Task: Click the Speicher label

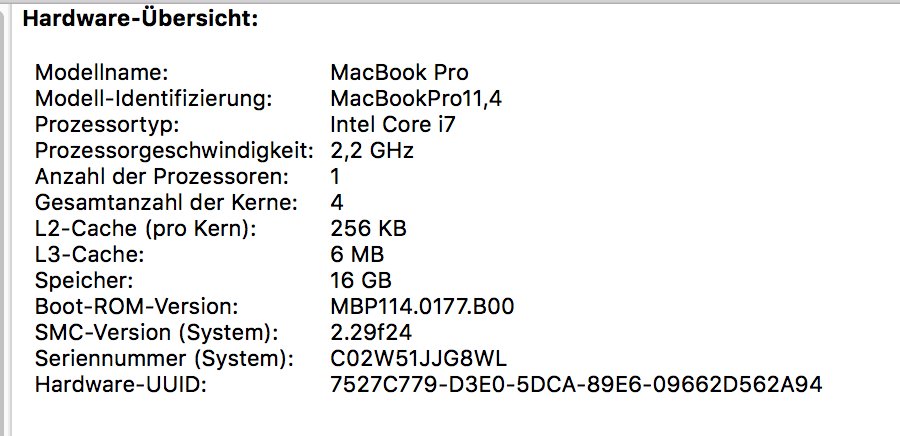Action: [x=83, y=281]
